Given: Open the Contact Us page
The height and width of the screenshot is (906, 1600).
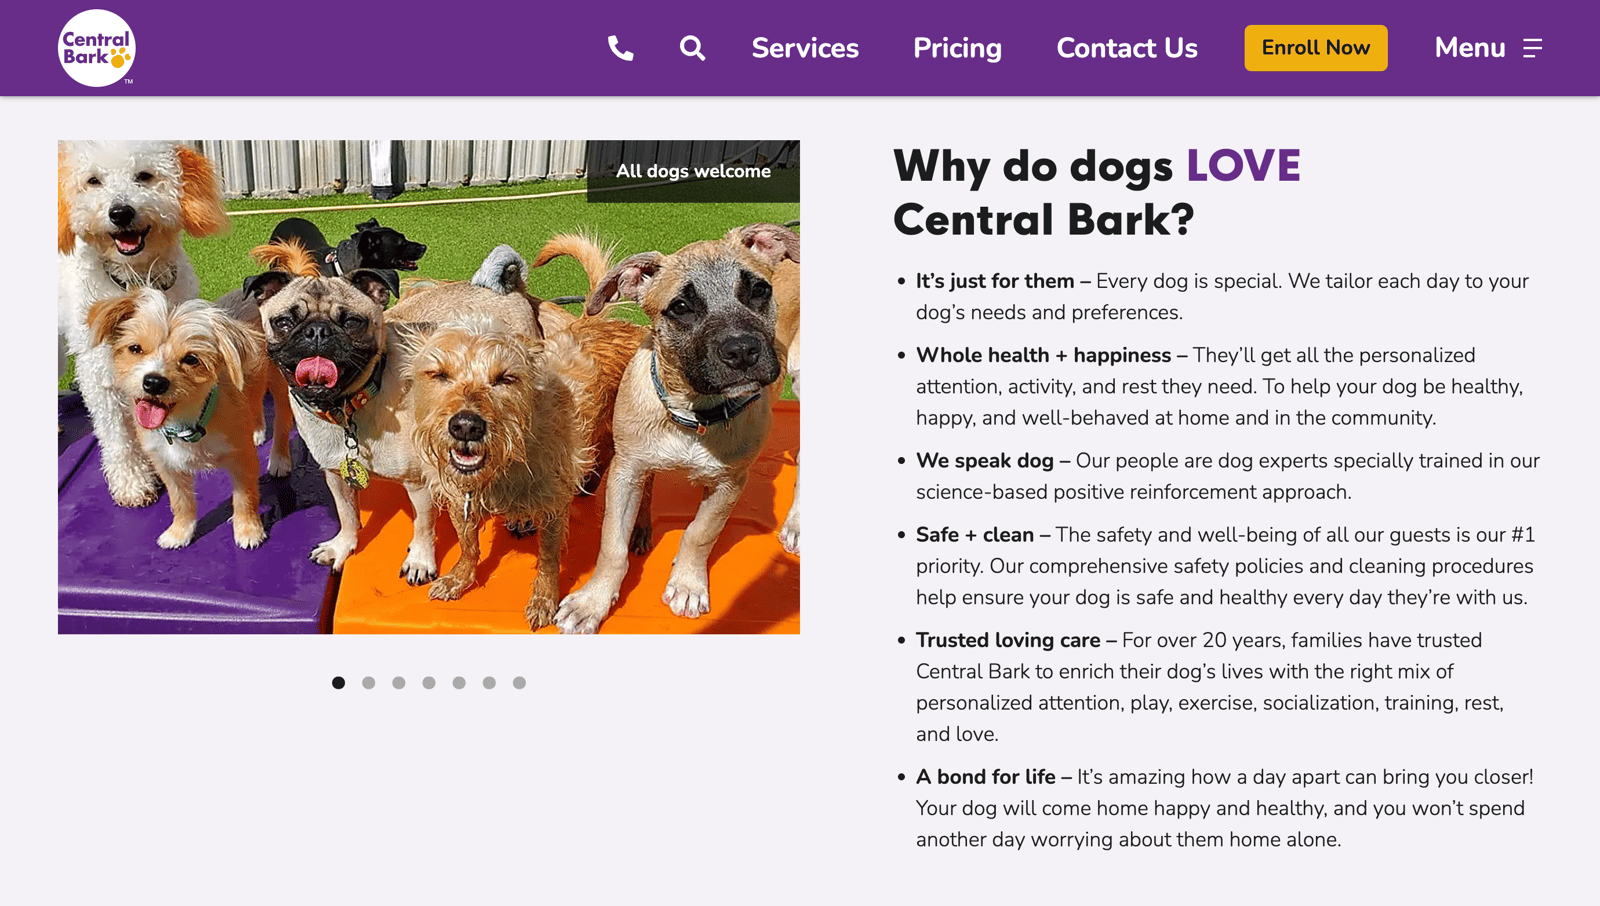Looking at the screenshot, I should click(1126, 48).
